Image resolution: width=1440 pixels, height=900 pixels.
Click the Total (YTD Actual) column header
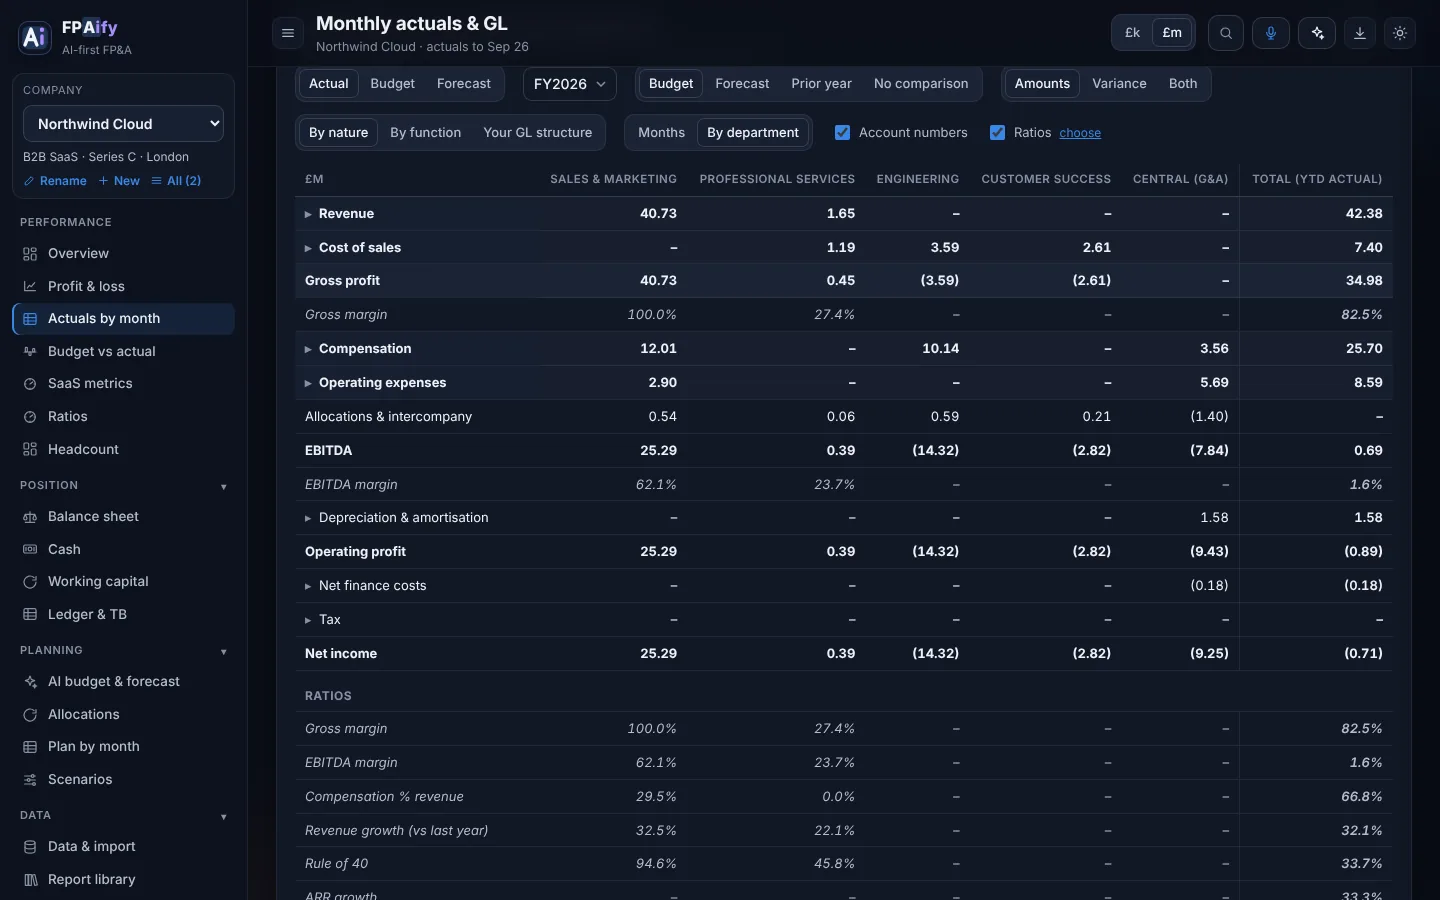1317,179
